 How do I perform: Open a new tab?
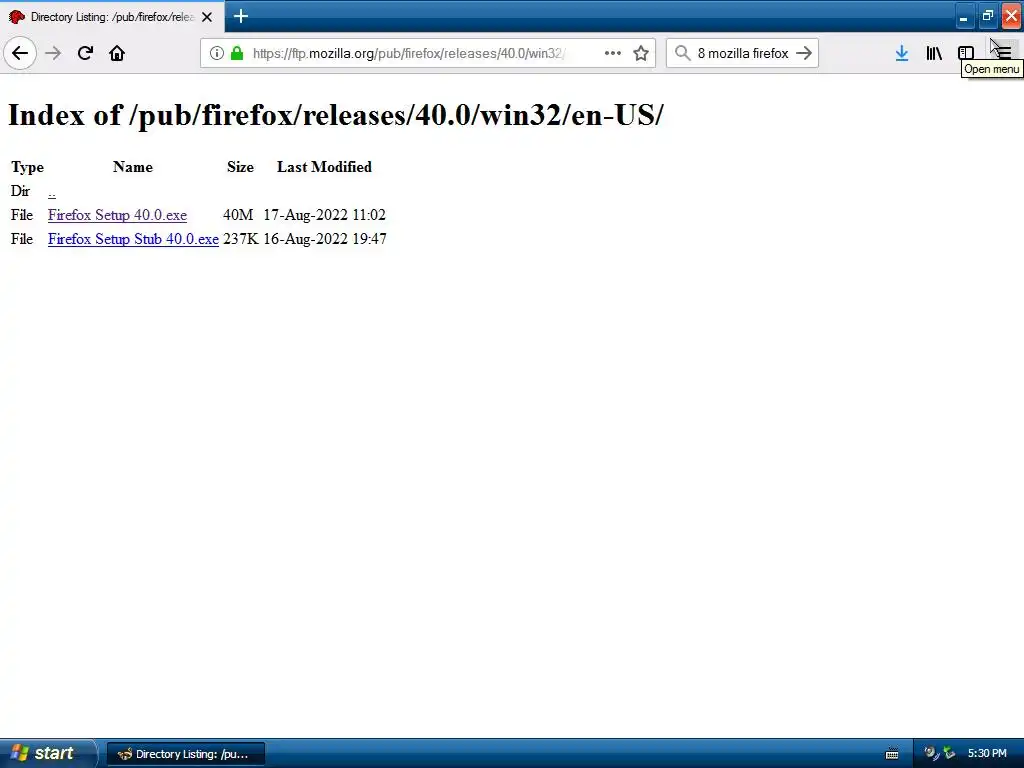click(241, 16)
